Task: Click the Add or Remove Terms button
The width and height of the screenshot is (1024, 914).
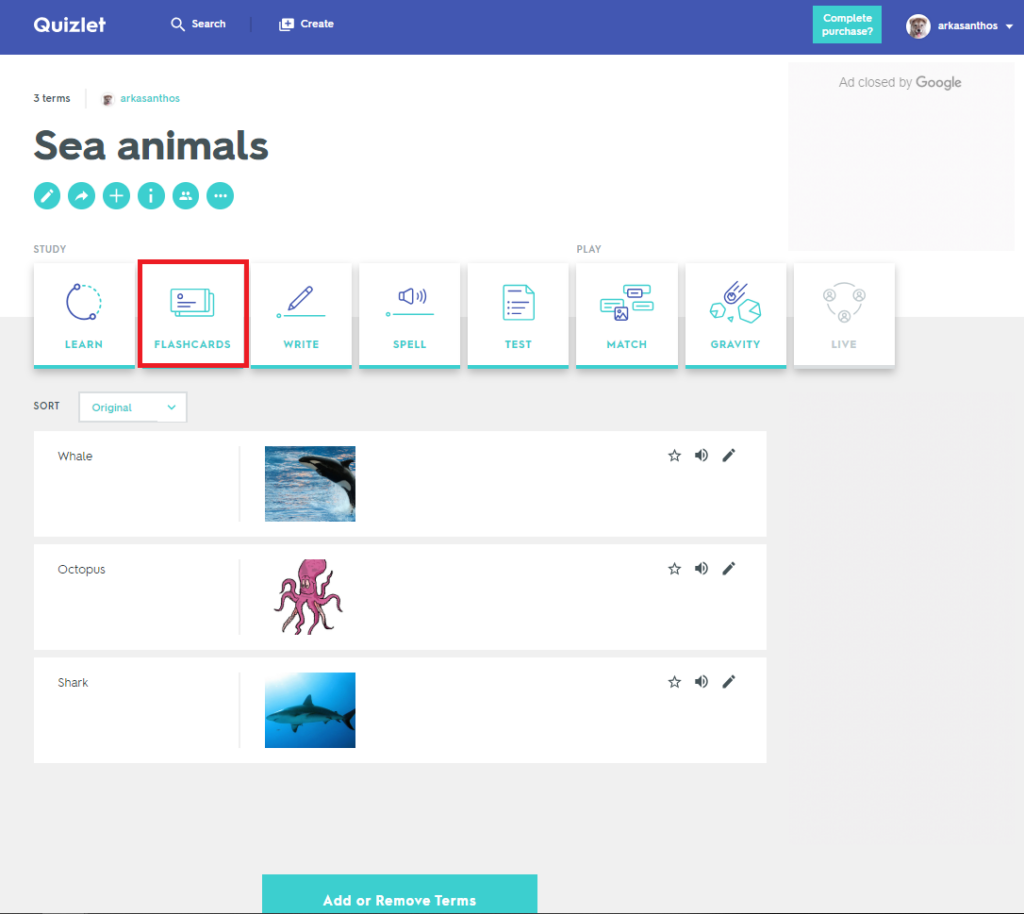Action: (x=399, y=899)
